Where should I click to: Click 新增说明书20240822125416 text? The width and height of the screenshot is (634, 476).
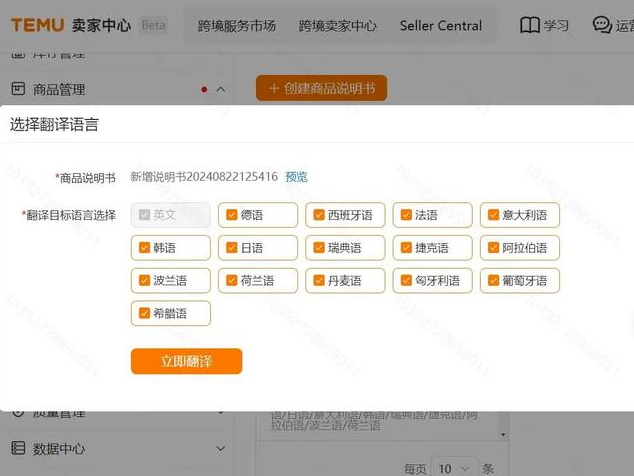204,177
